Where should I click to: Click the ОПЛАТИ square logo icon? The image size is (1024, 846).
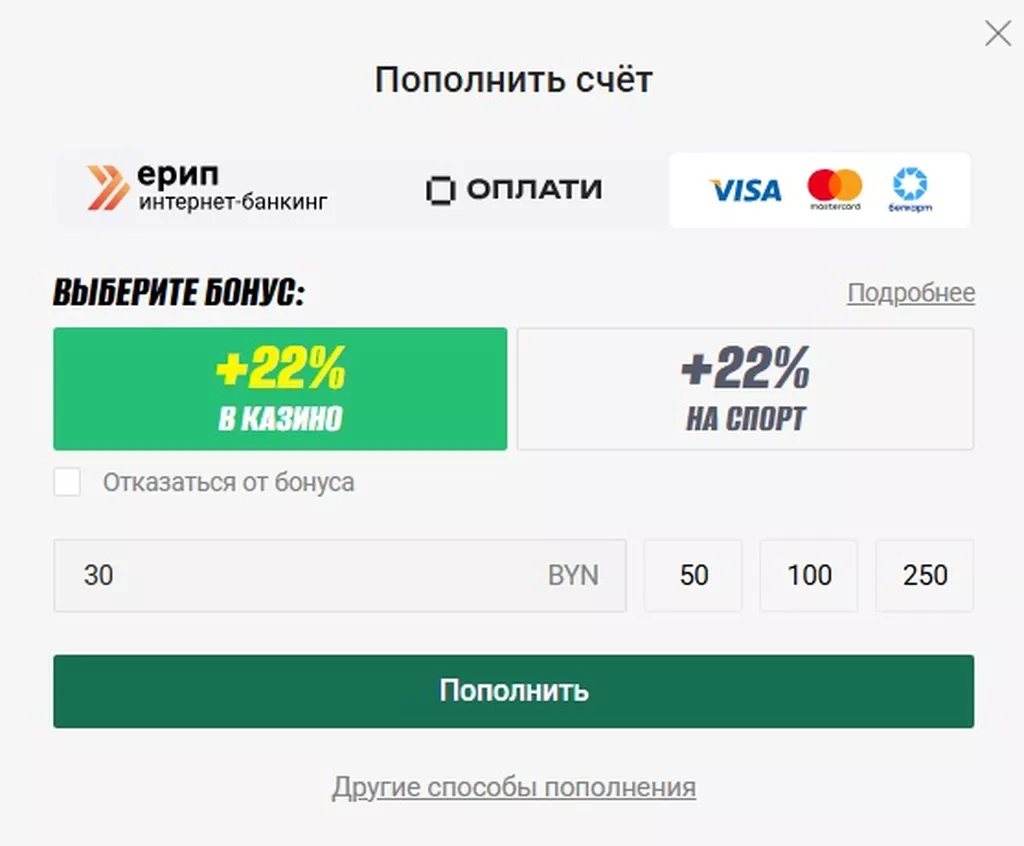click(440, 190)
